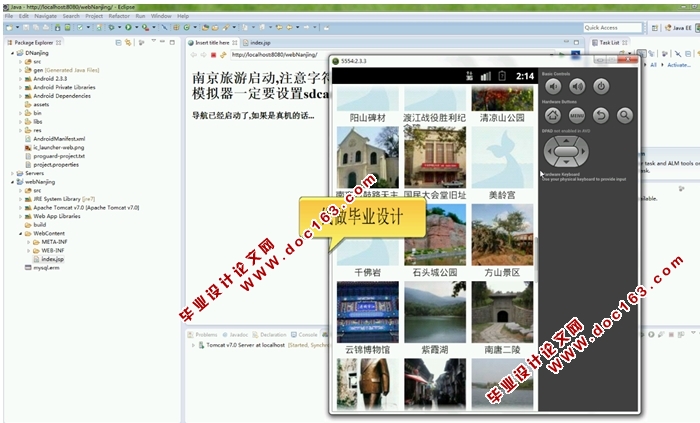This screenshot has height=423, width=700.
Task: Click the emulator Back hardware button
Action: (601, 116)
